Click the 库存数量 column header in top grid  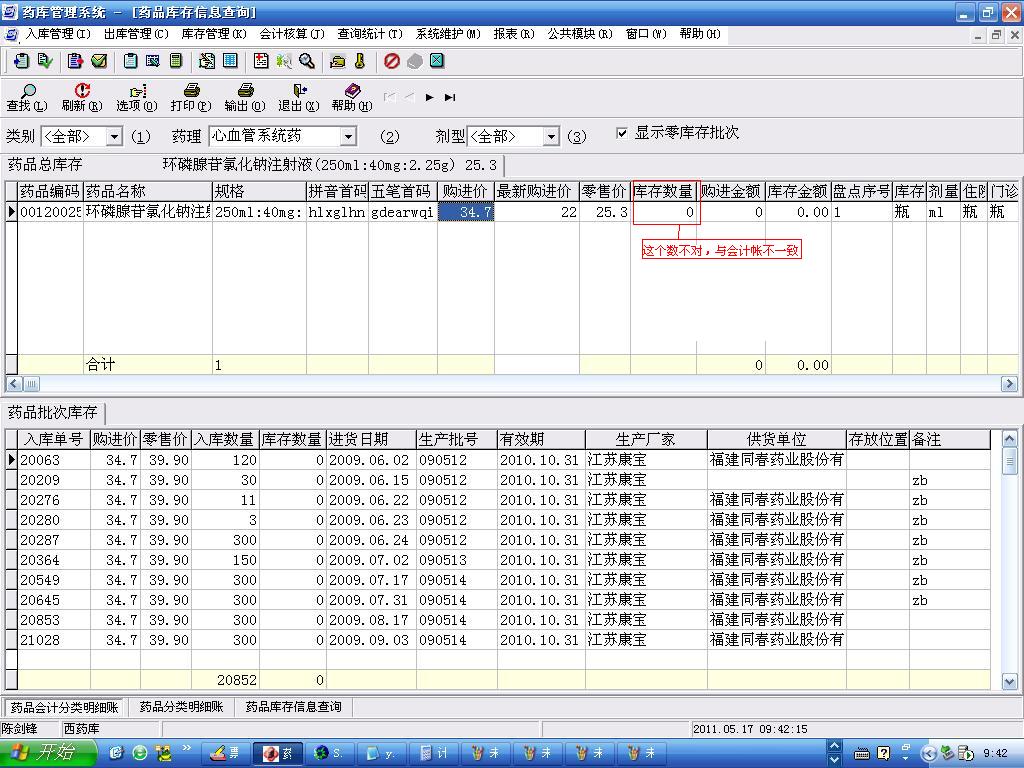664,191
